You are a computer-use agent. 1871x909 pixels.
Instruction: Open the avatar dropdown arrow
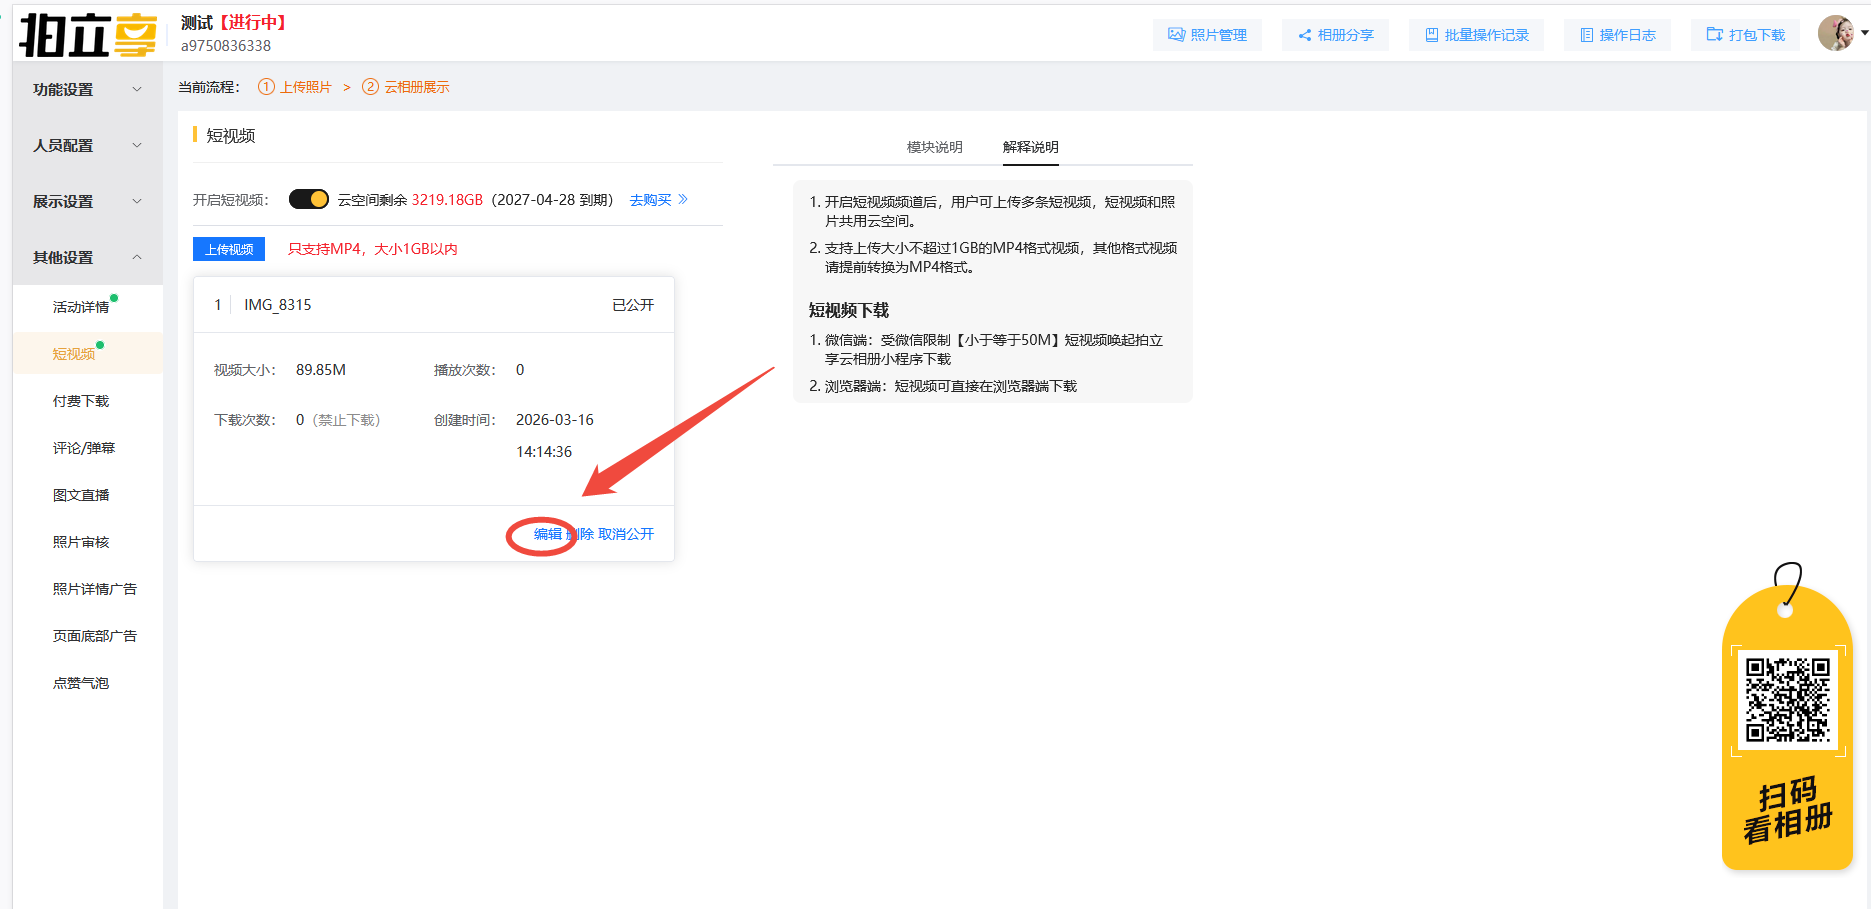[x=1864, y=31]
